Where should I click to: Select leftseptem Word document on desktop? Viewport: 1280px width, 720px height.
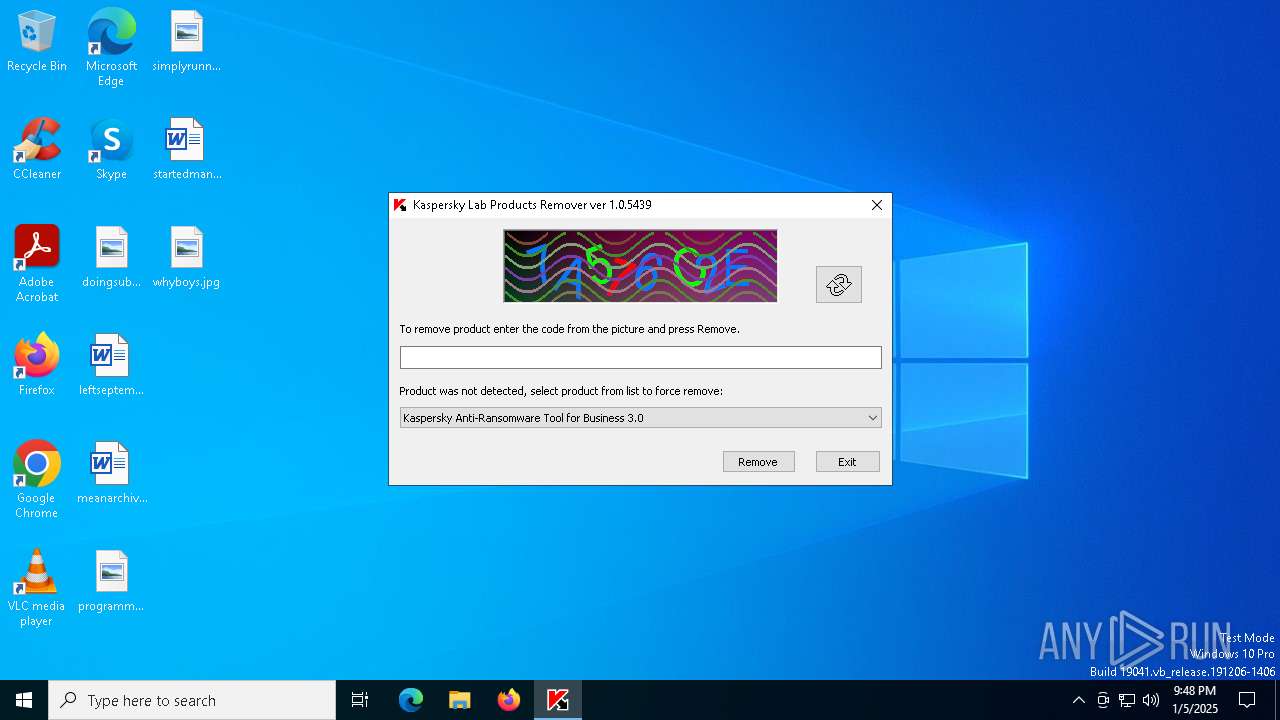pos(111,366)
